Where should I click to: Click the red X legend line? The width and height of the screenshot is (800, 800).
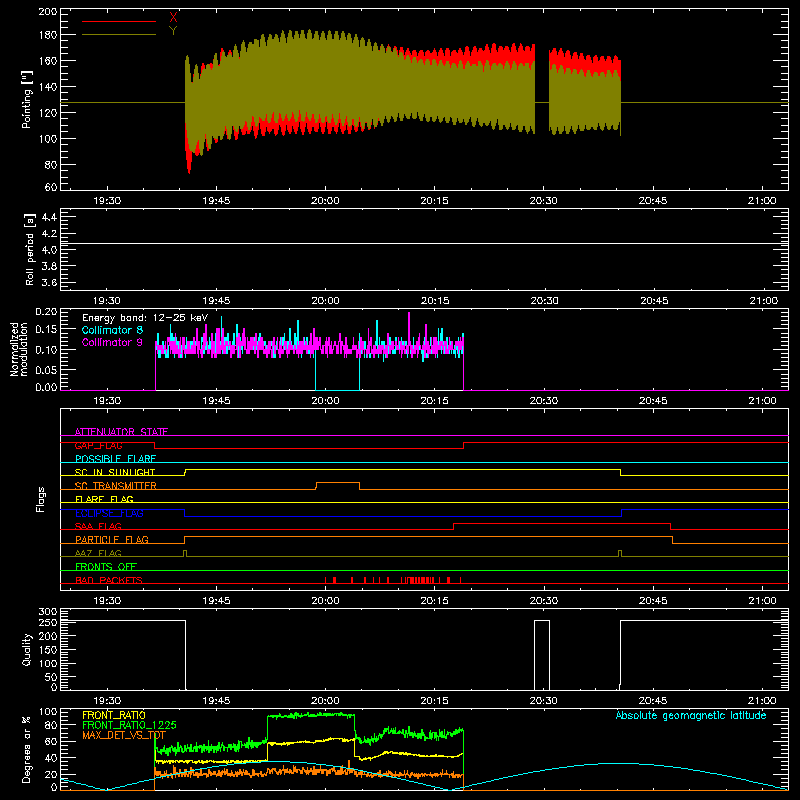(119, 21)
